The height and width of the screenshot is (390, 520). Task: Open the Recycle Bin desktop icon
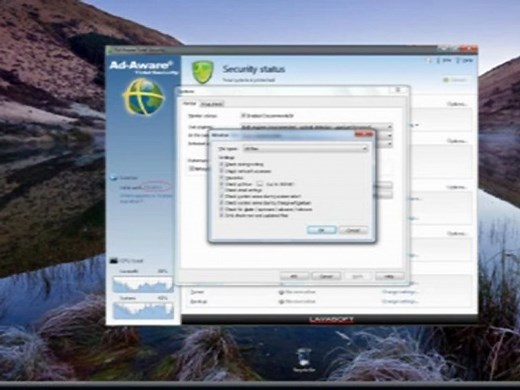coord(304,360)
